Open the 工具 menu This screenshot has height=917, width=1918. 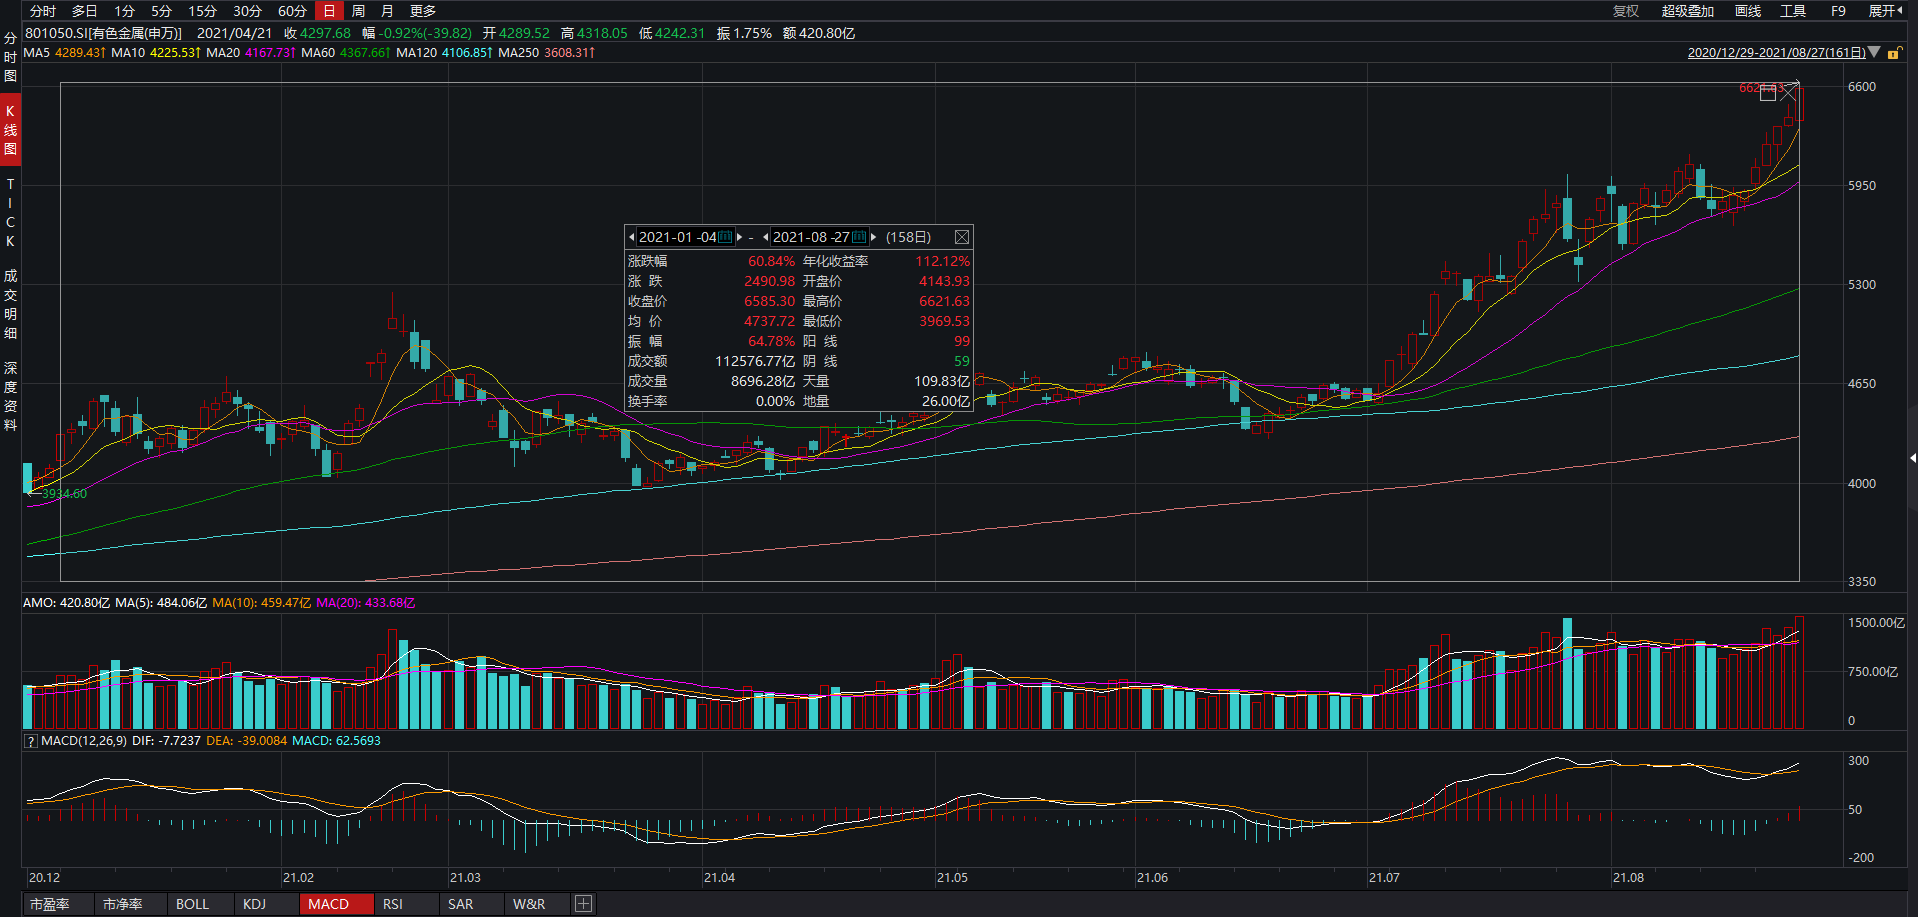pos(1793,11)
